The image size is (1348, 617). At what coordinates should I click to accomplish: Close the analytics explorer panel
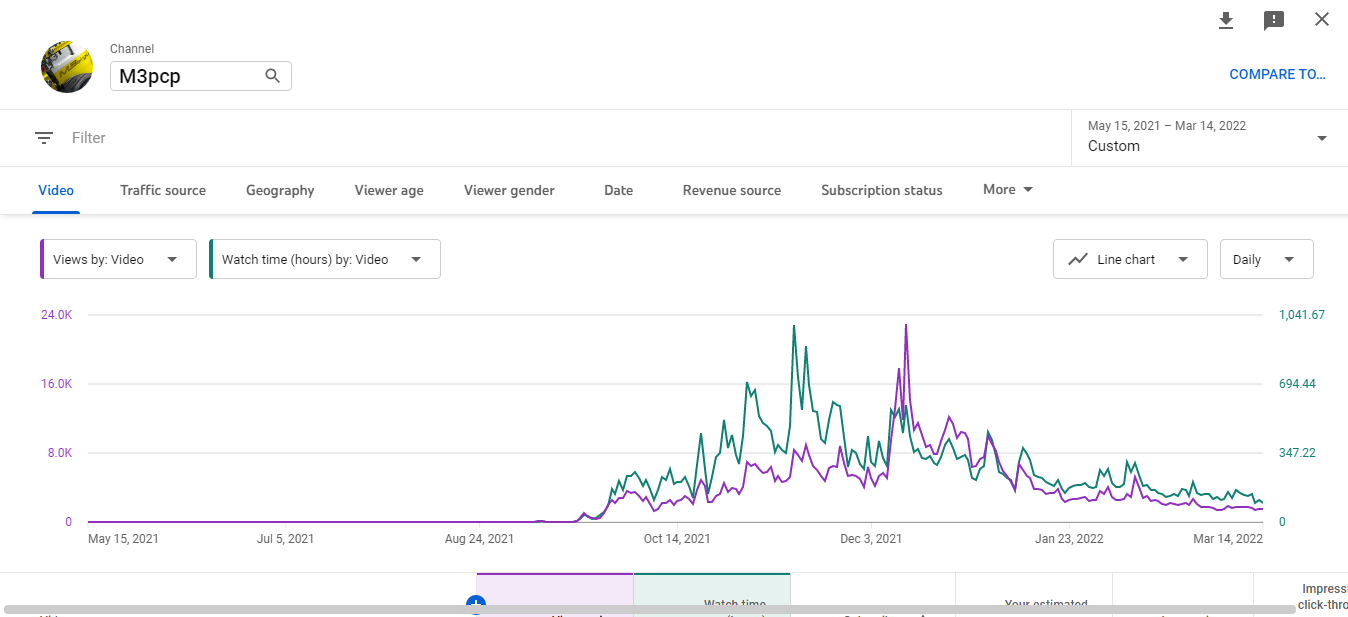(1322, 19)
